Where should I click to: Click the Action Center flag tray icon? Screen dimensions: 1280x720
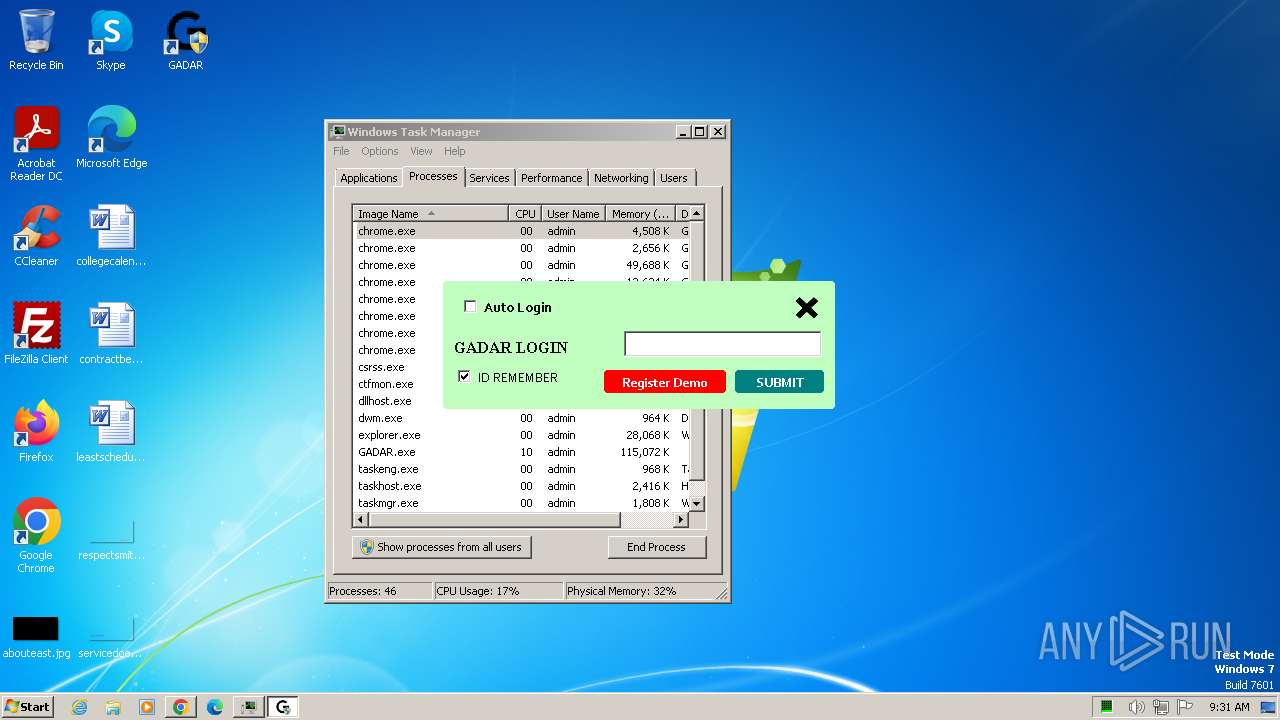click(x=1184, y=707)
